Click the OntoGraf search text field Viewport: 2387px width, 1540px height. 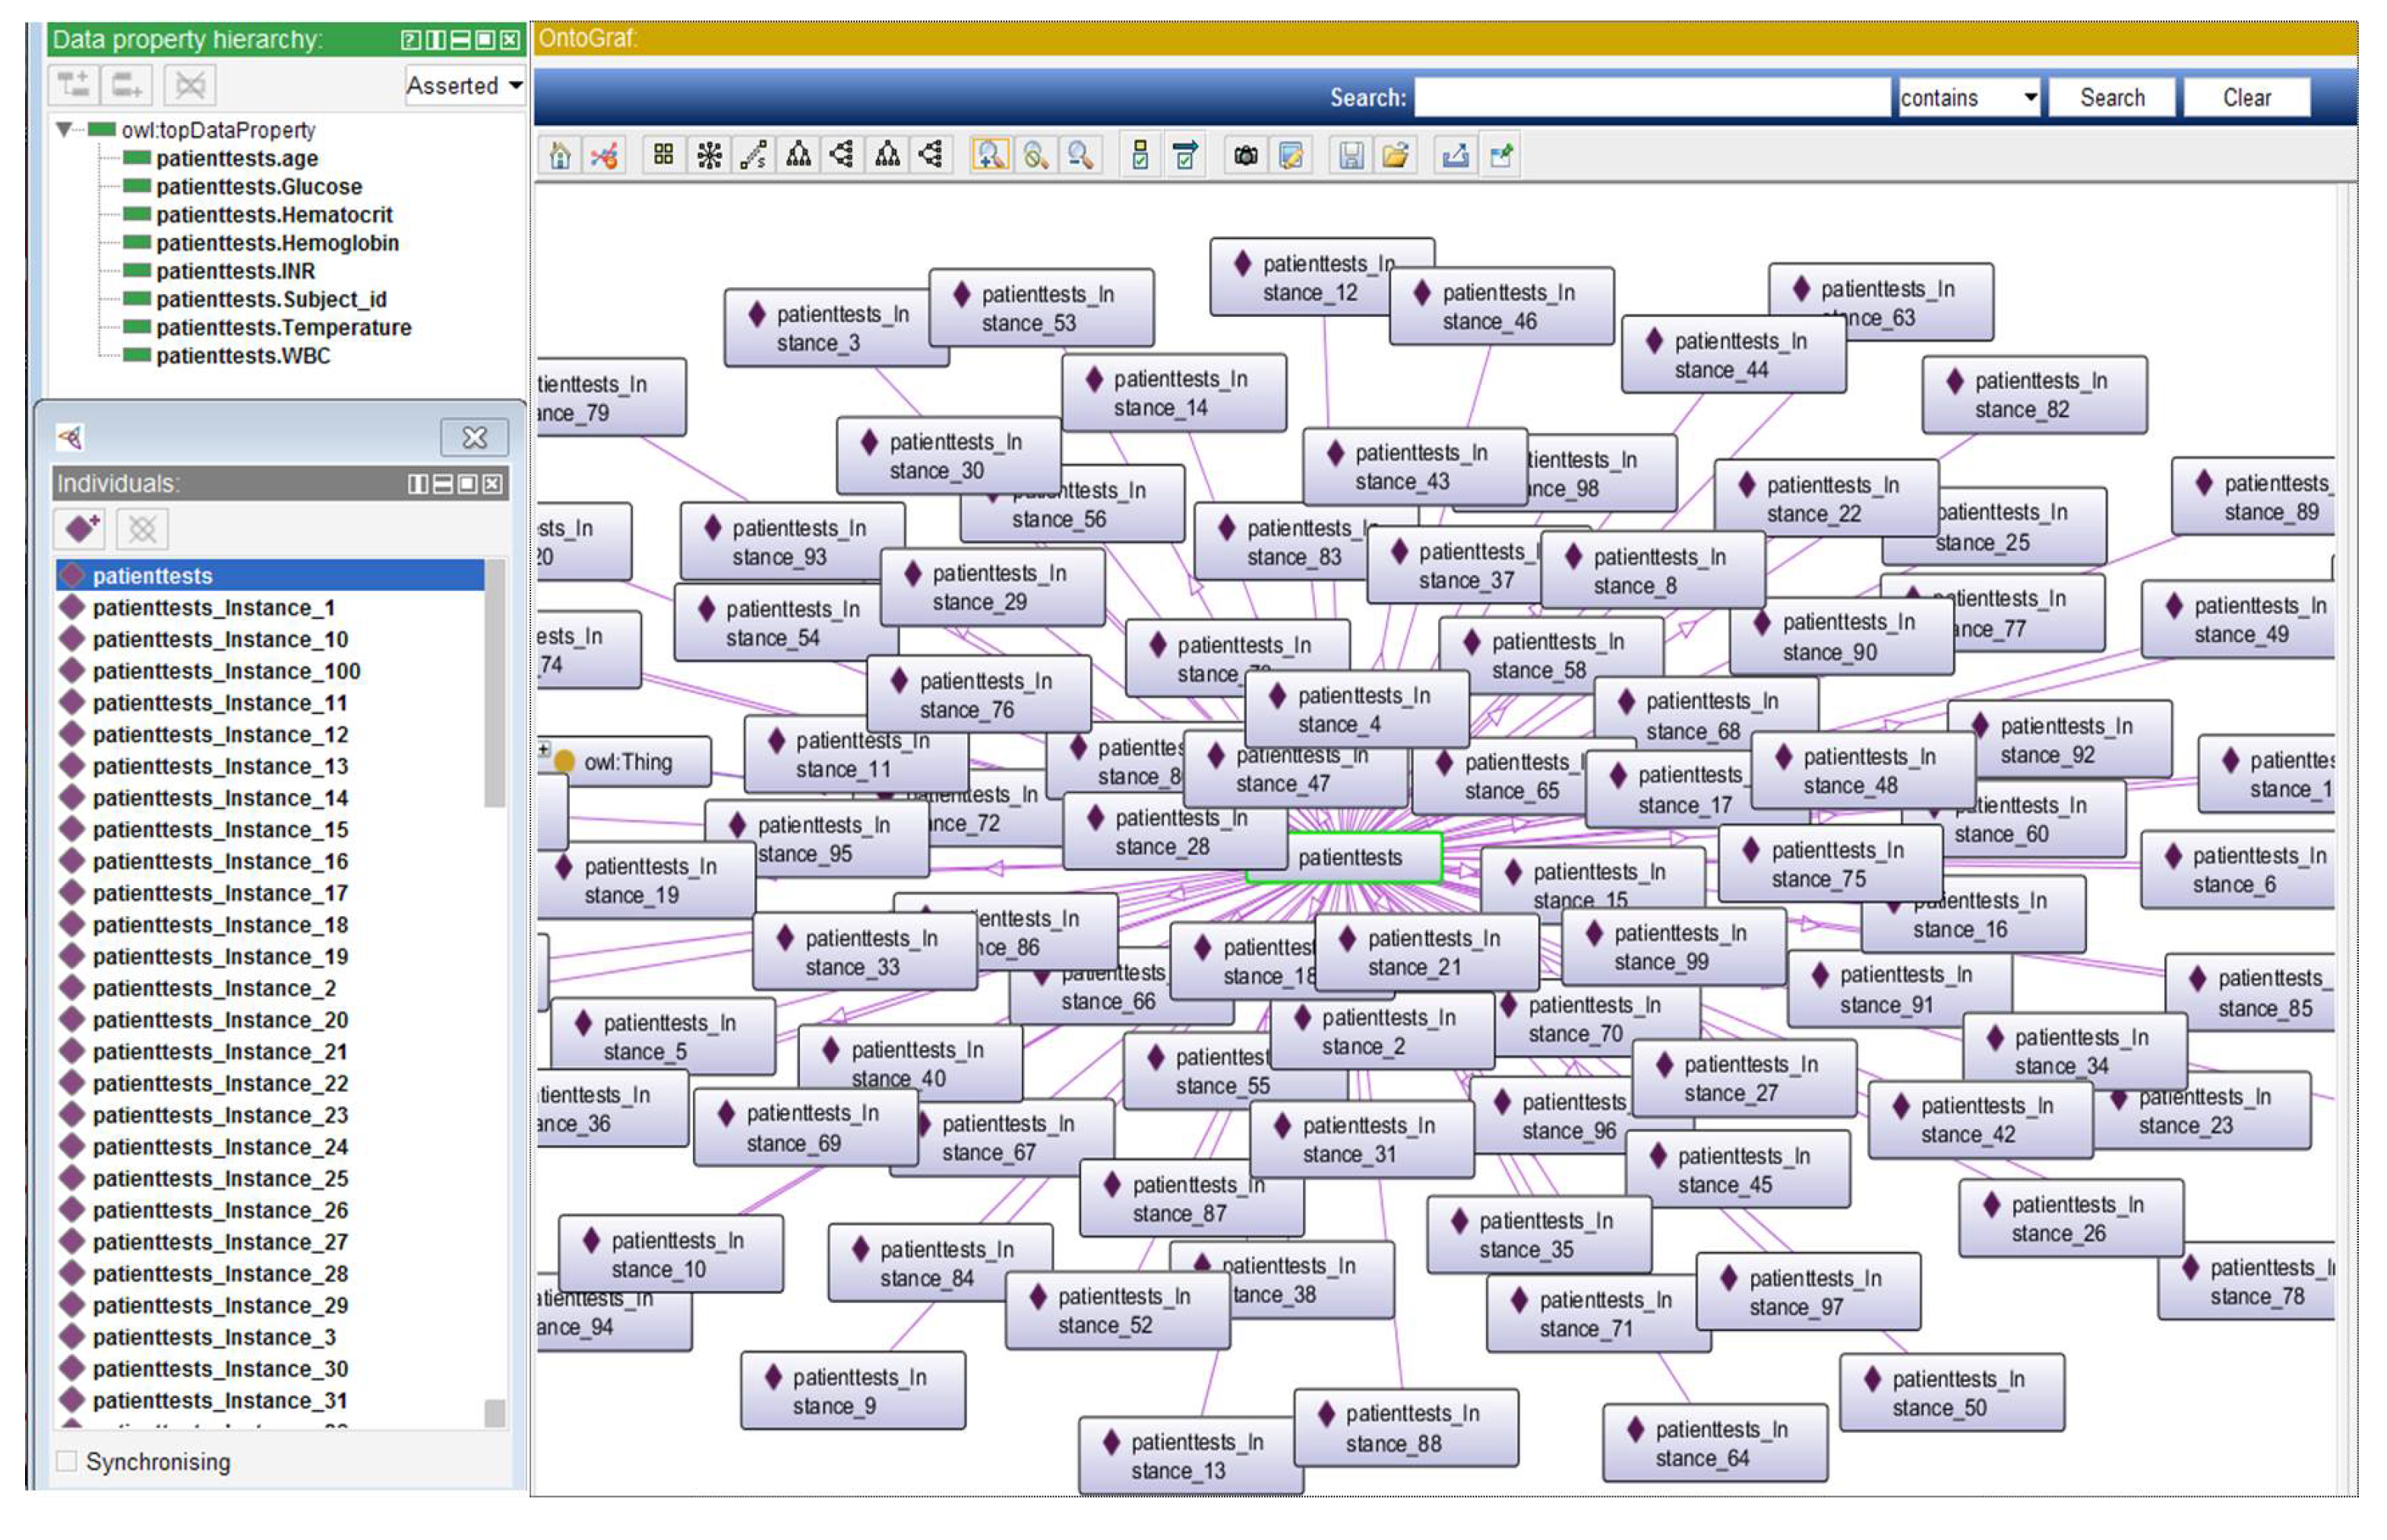pos(1651,98)
